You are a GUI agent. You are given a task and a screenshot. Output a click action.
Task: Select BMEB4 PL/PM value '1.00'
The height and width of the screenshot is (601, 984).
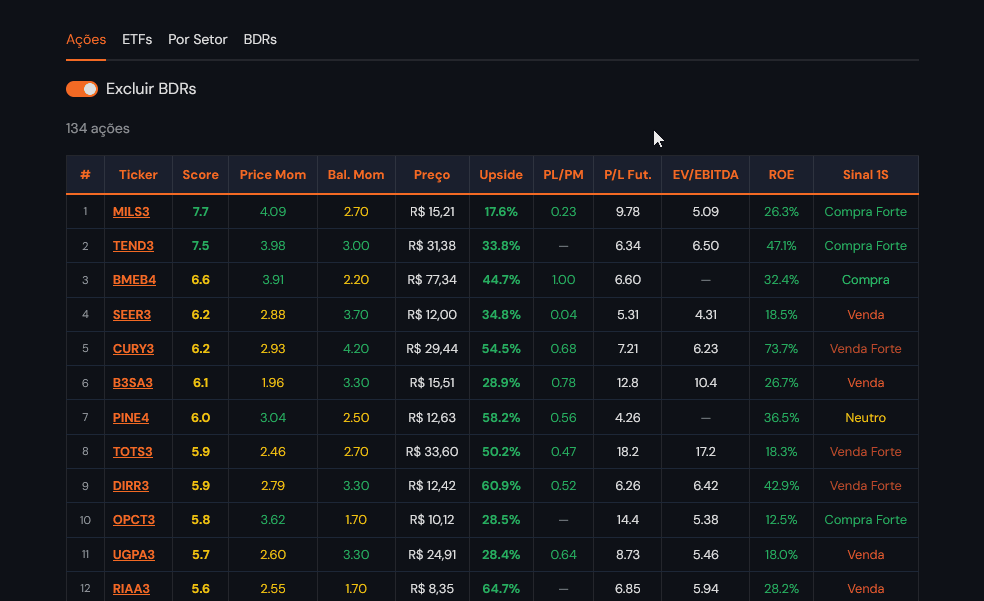click(x=563, y=280)
